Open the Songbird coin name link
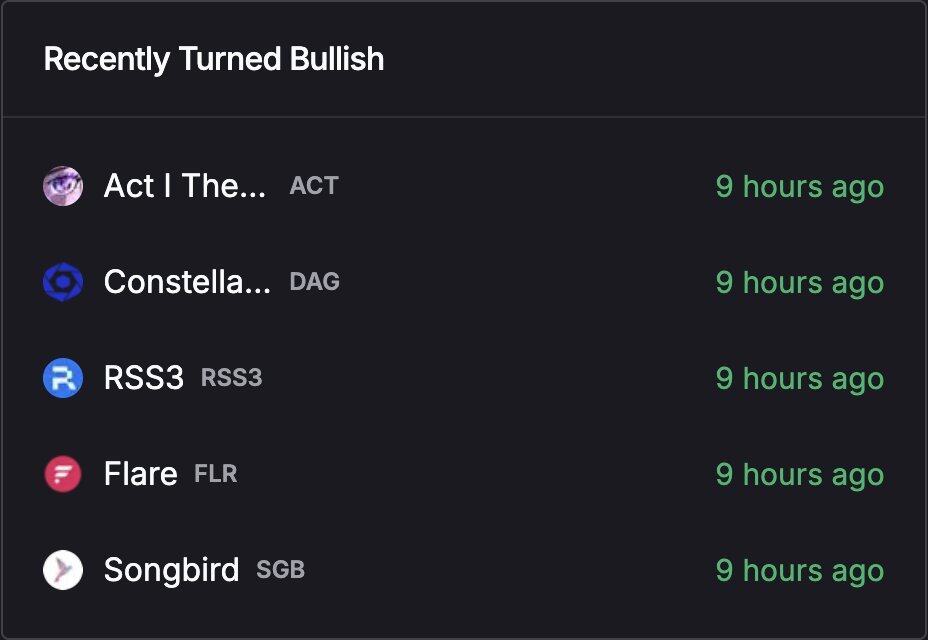This screenshot has height=640, width=928. click(x=172, y=570)
